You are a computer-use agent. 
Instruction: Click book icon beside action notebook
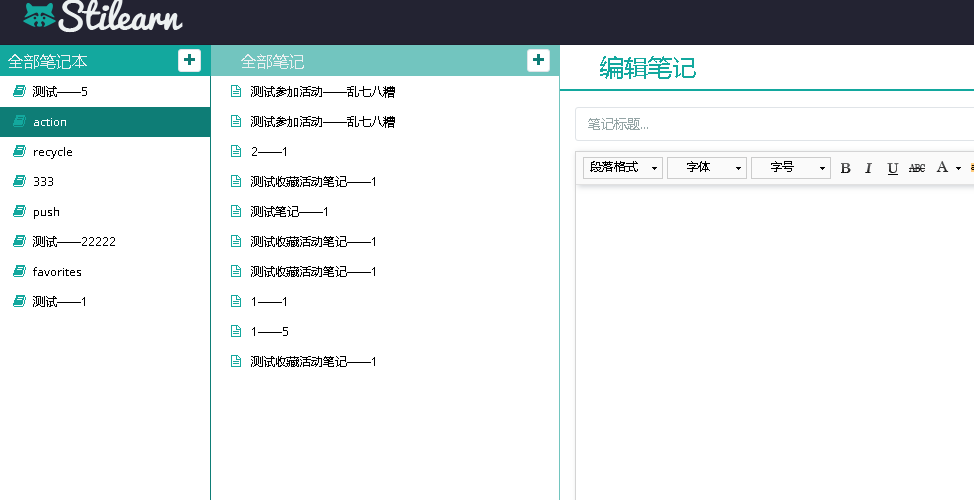[19, 121]
